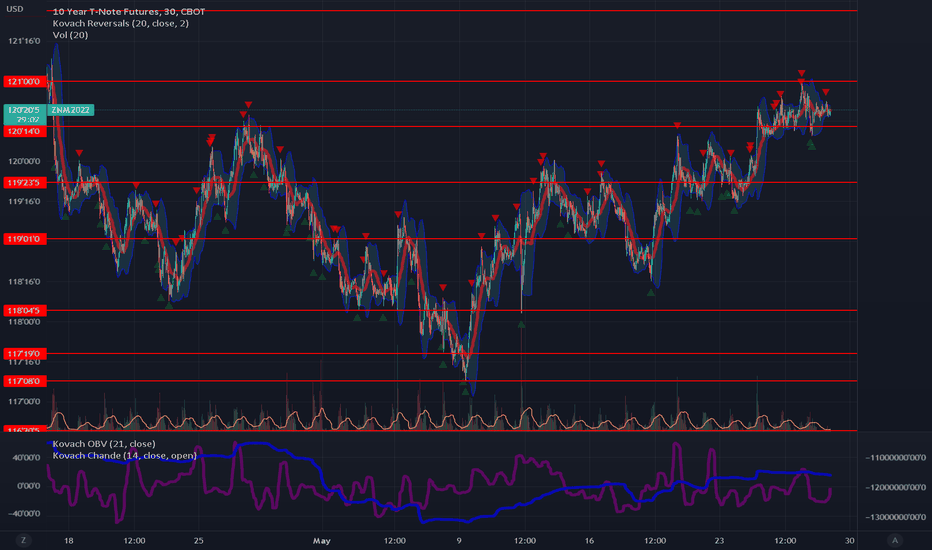Screen dimensions: 932x550
Task: Select the Vol (20) indicator label
Action: (x=70, y=35)
